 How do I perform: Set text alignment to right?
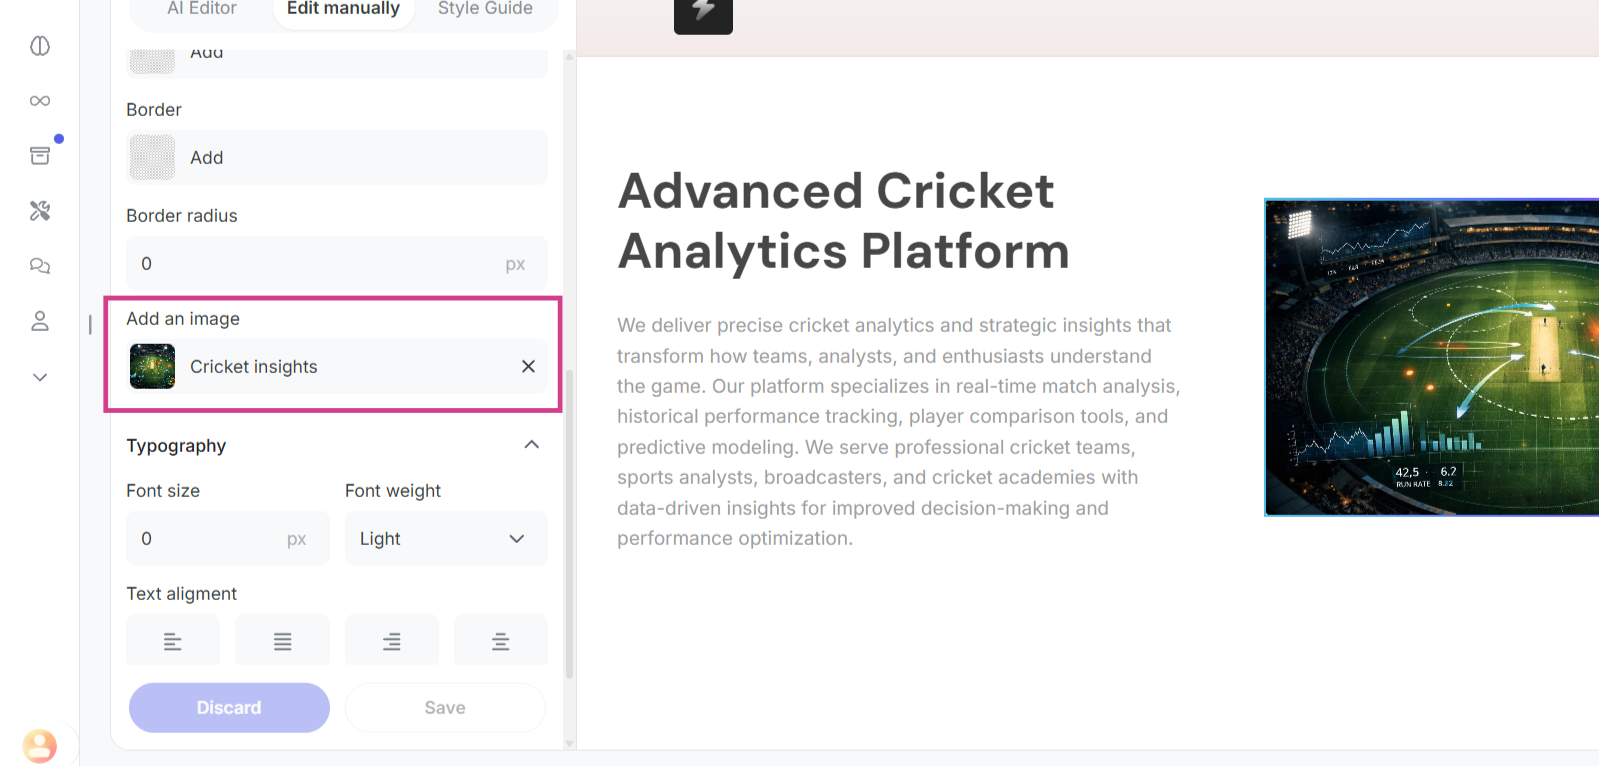tap(392, 642)
